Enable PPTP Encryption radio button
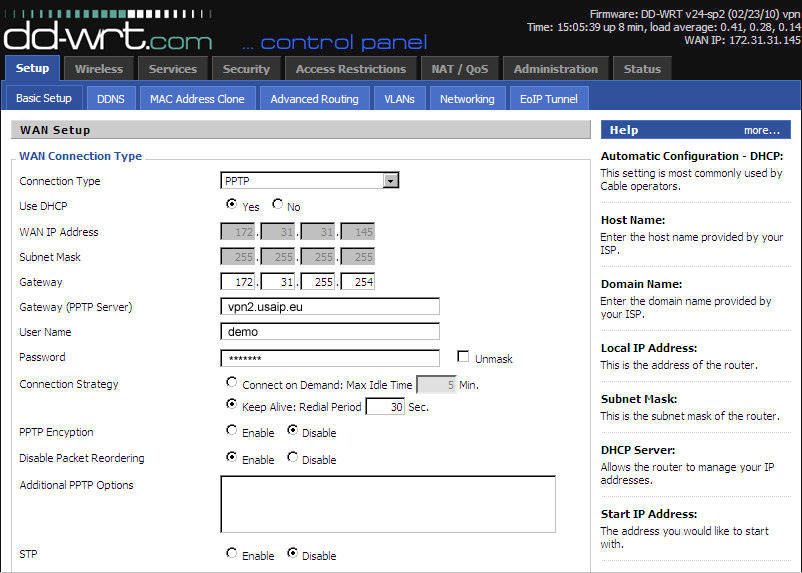 click(232, 431)
